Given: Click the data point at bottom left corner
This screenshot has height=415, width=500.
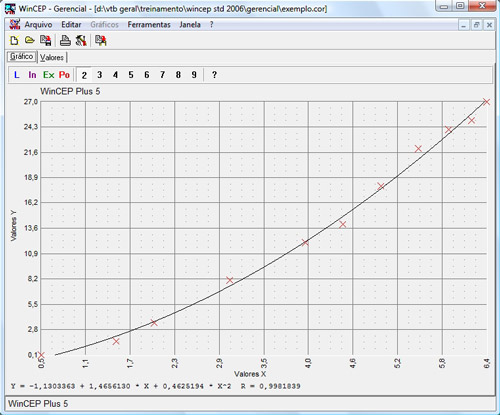Looking at the screenshot, I should point(41,355).
